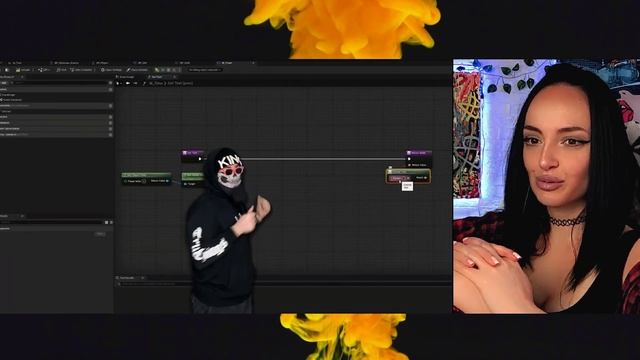The width and height of the screenshot is (640, 360).
Task: Open the Details panel settings gear icon
Action: pyautogui.click(x=111, y=222)
